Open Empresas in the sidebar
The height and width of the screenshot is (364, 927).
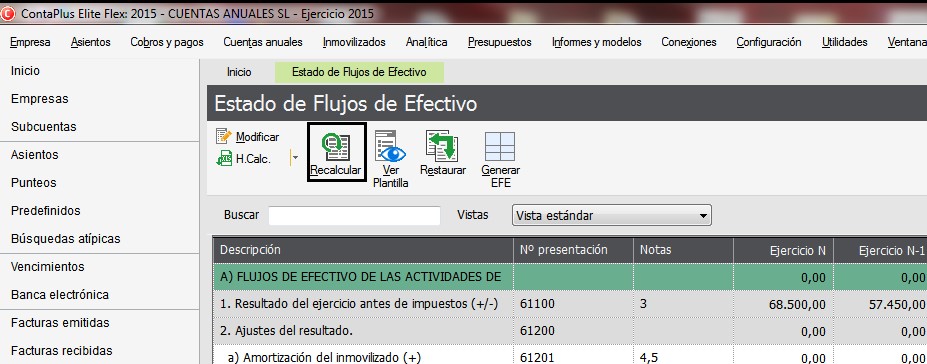(40, 99)
